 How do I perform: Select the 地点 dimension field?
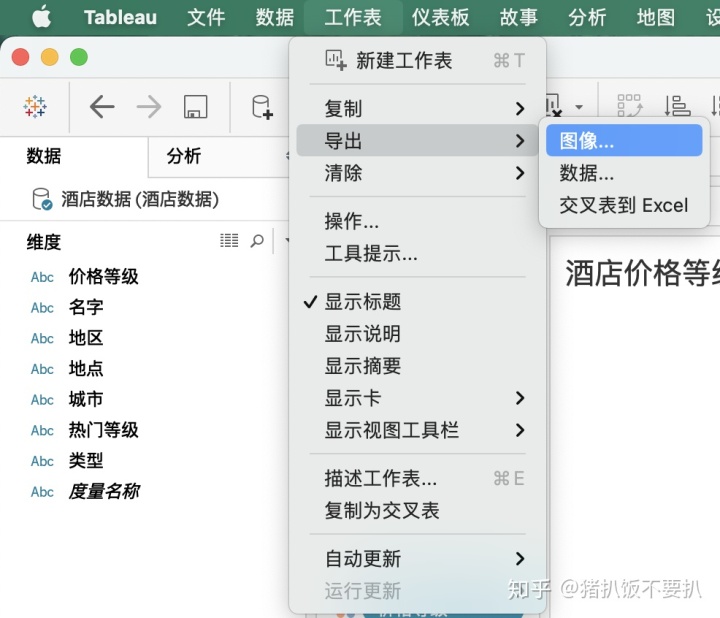(86, 369)
